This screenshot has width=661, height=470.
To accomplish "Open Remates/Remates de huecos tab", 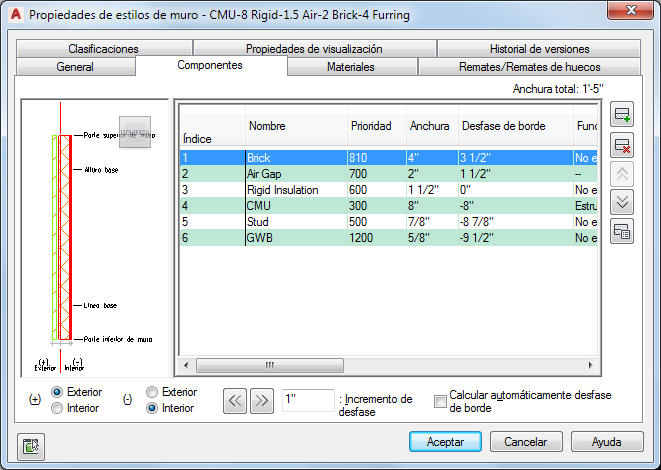I will [x=529, y=67].
